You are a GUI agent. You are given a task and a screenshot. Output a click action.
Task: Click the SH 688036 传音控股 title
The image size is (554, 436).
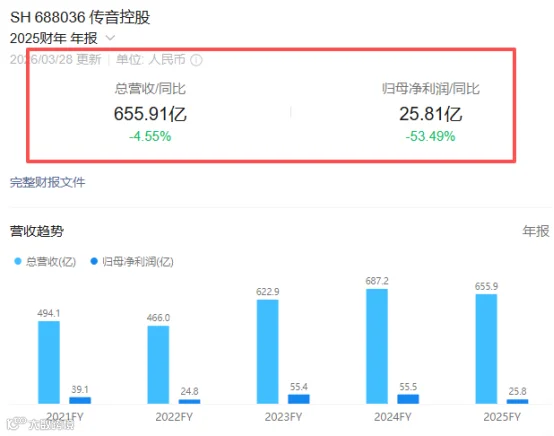(80, 17)
